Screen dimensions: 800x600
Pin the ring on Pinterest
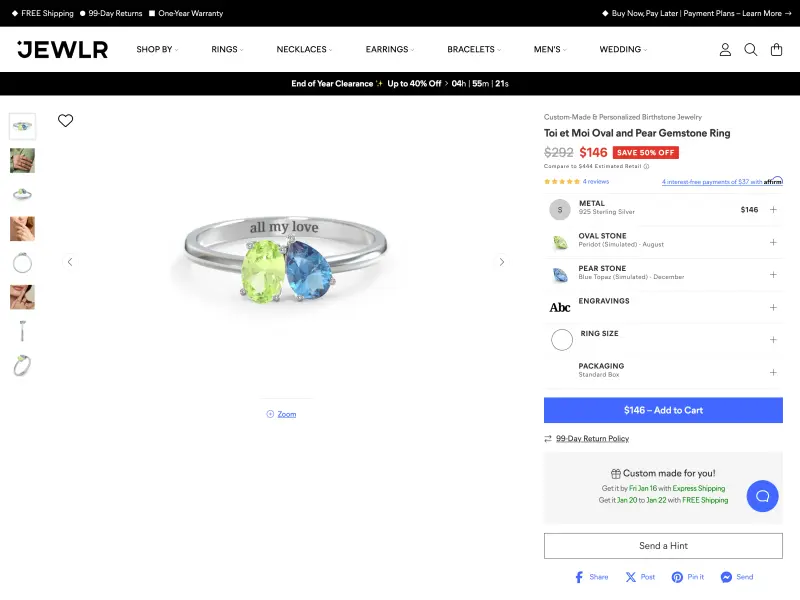(688, 577)
